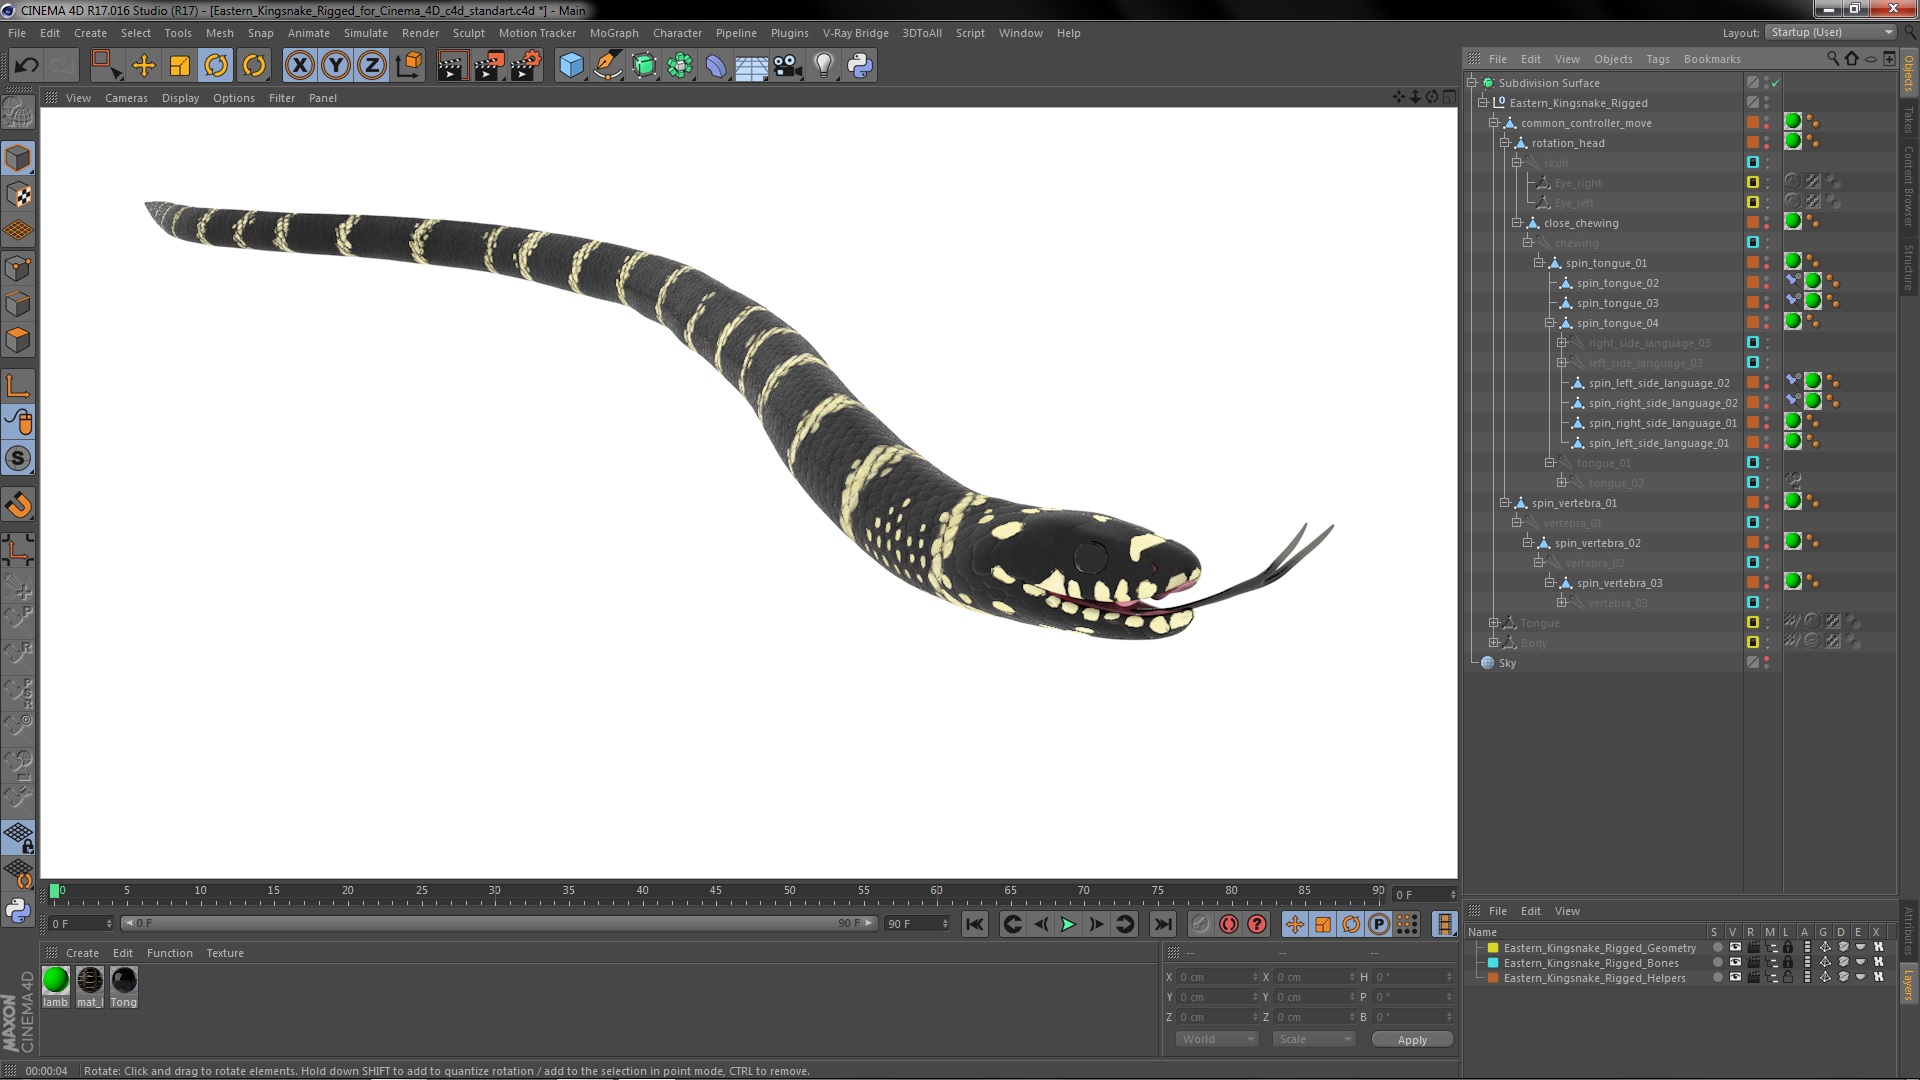
Task: Enable Edges mode in left palette
Action: pyautogui.click(x=18, y=304)
